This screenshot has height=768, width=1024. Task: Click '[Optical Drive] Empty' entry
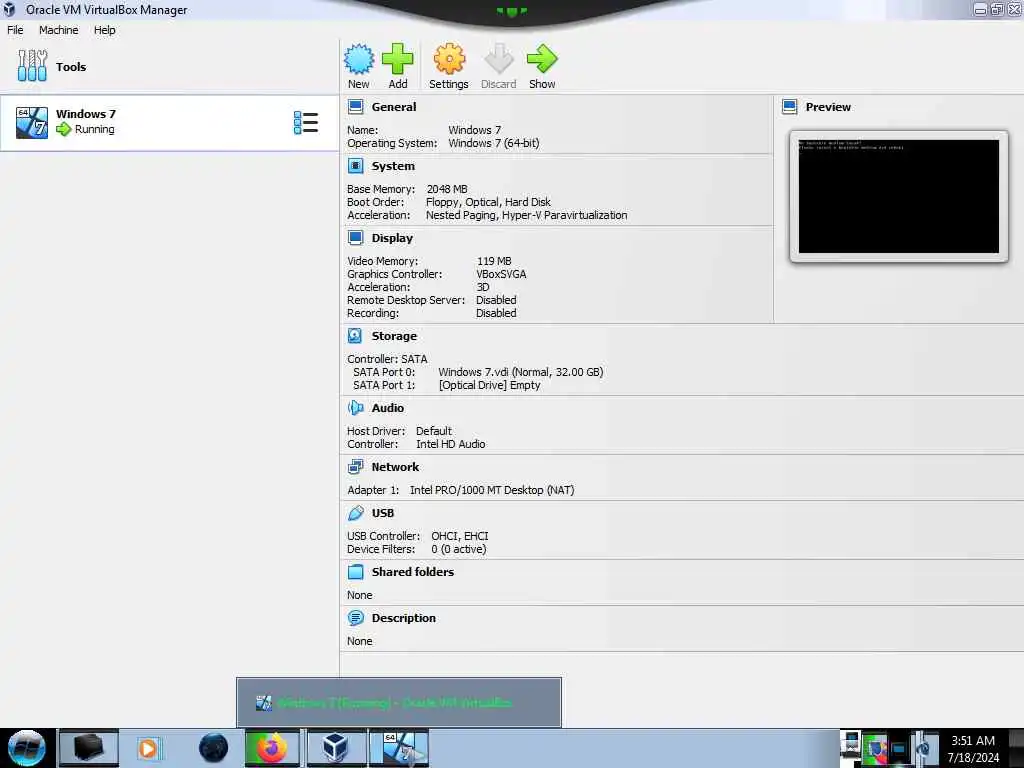[490, 385]
